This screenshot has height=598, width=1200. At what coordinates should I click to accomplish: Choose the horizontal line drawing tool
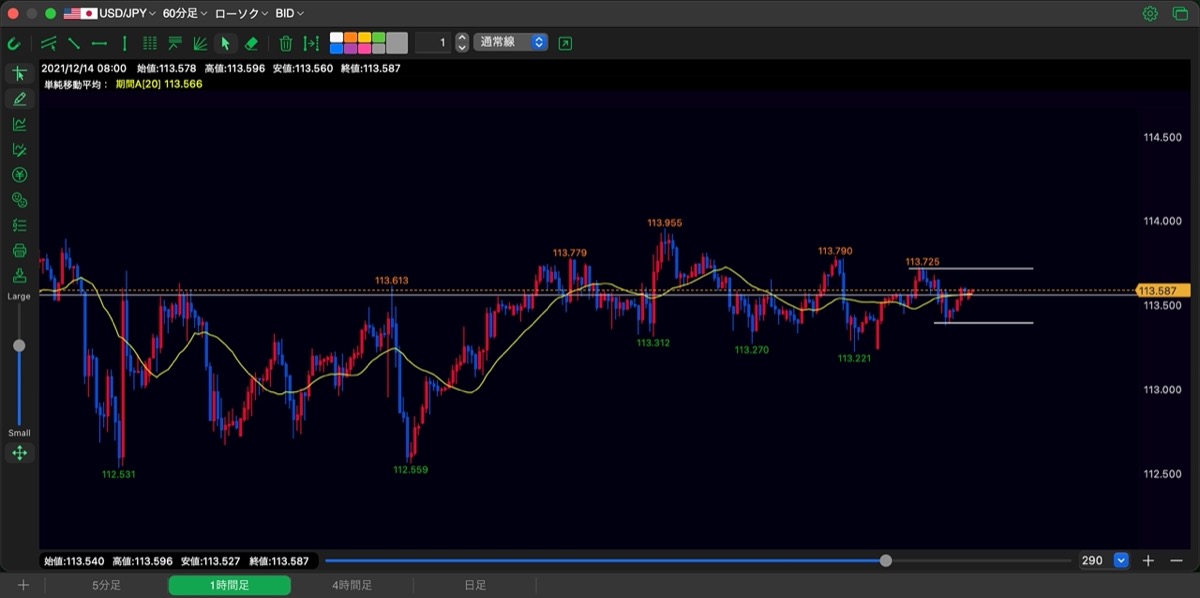(99, 43)
